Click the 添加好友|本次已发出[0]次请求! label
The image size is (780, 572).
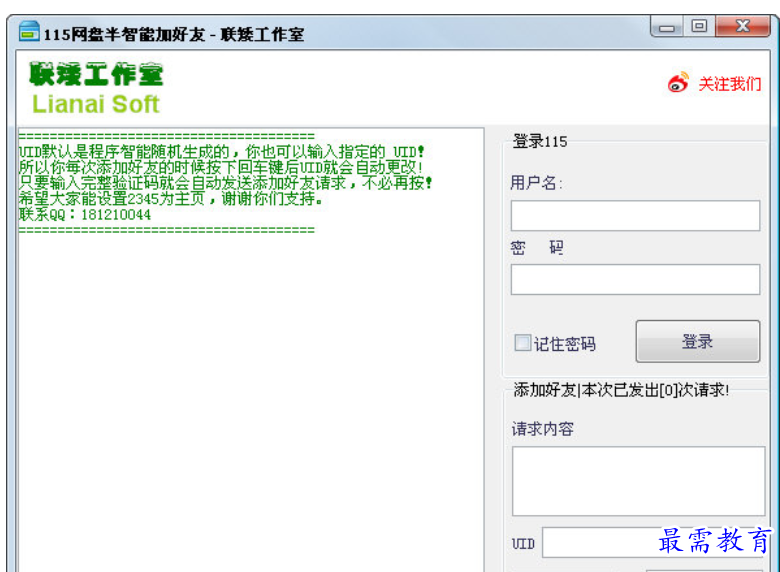(x=621, y=389)
